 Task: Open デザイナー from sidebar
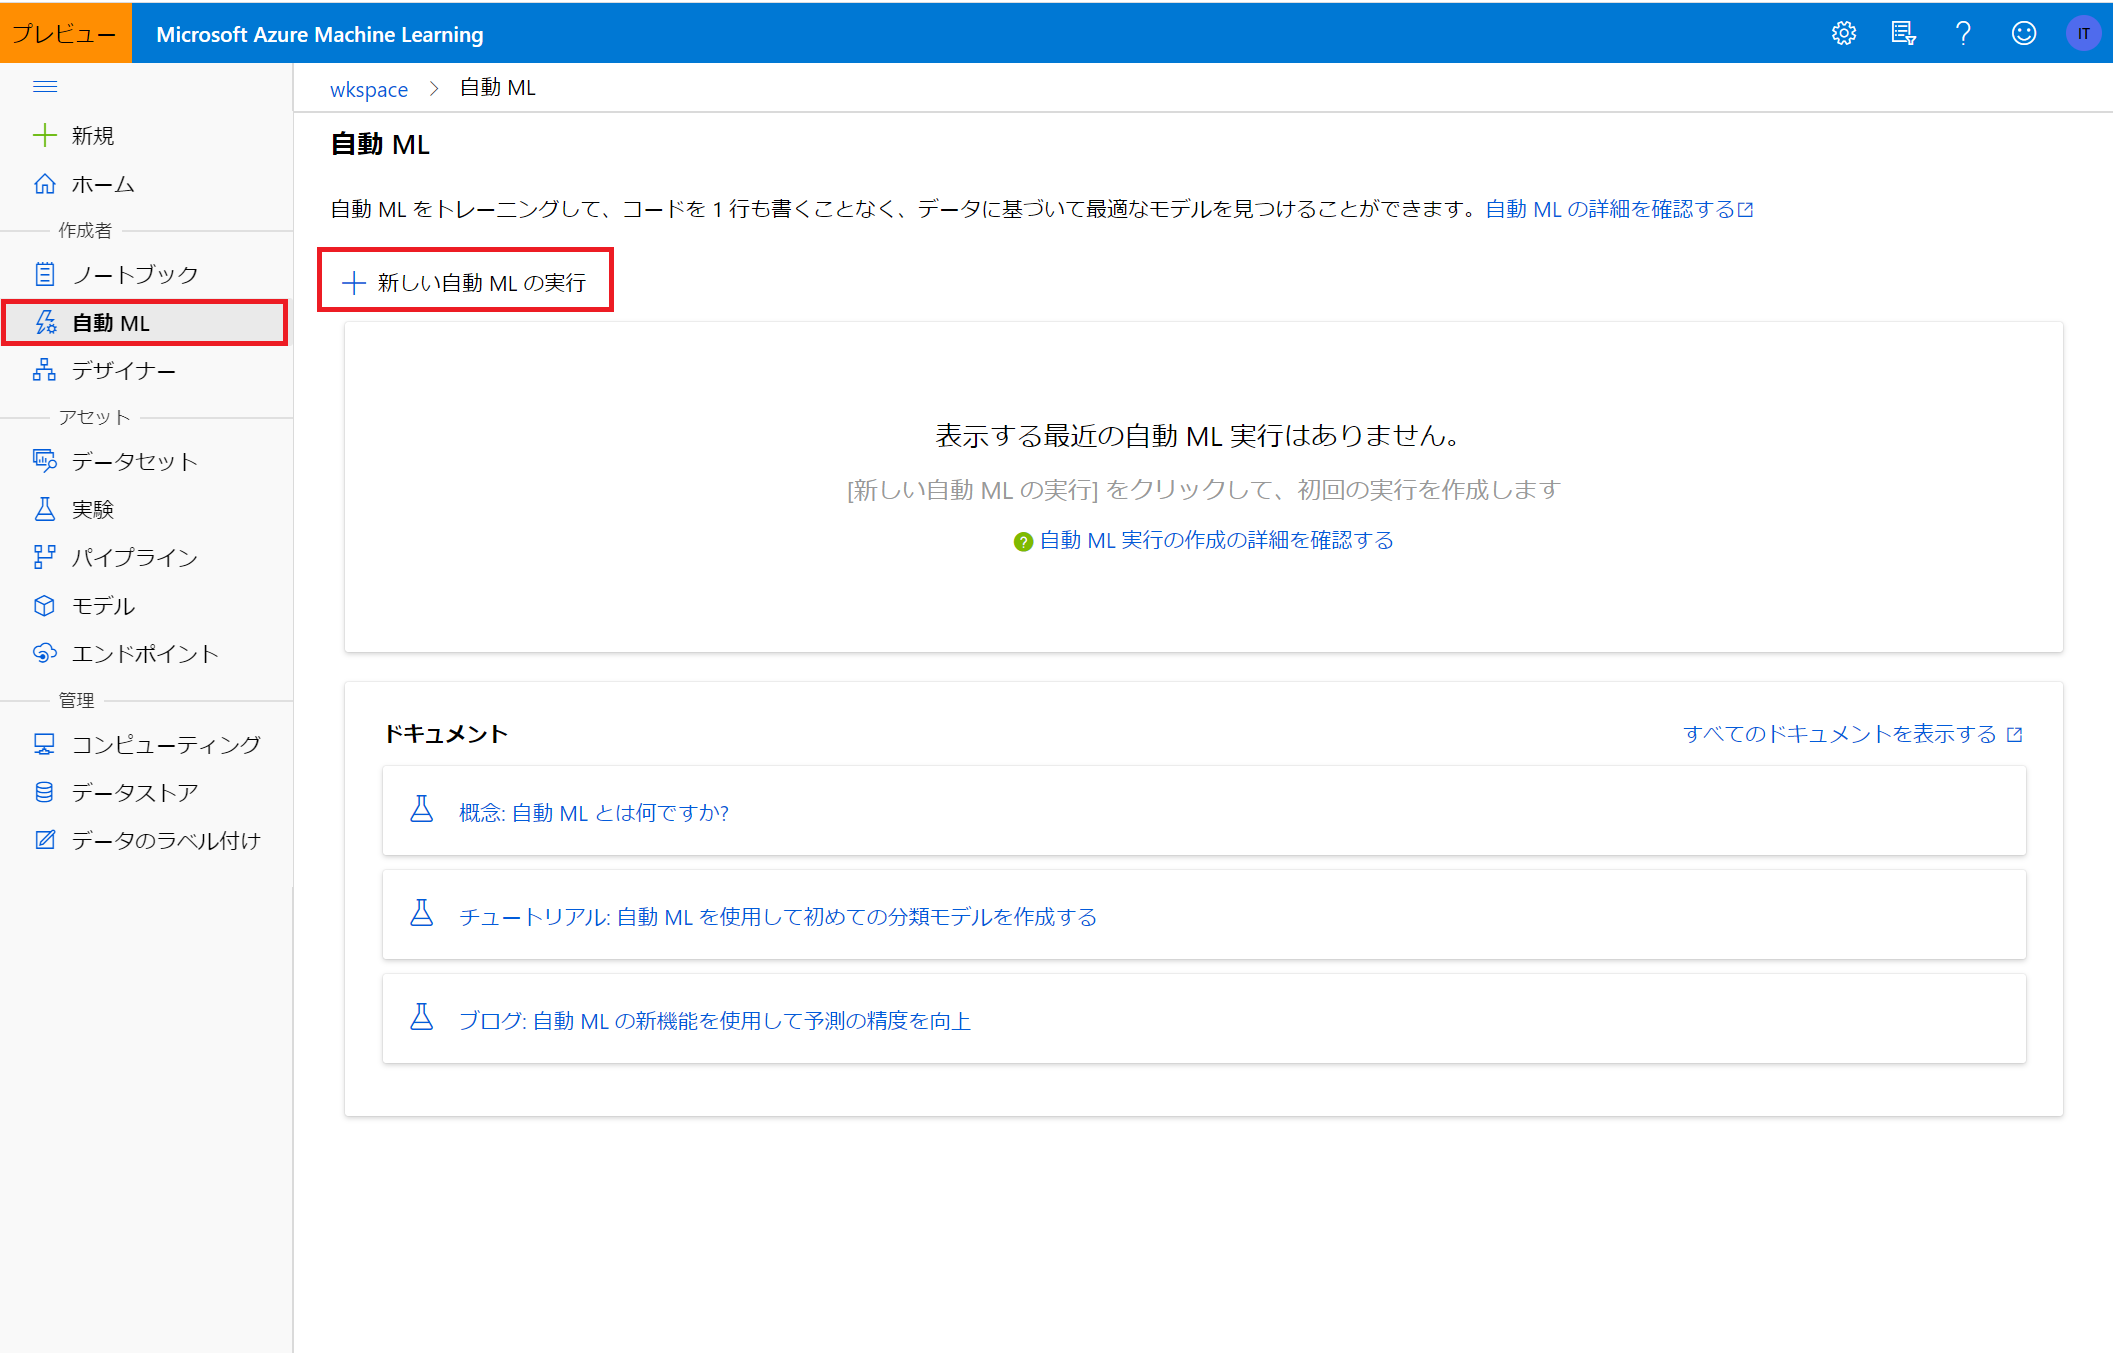123,371
